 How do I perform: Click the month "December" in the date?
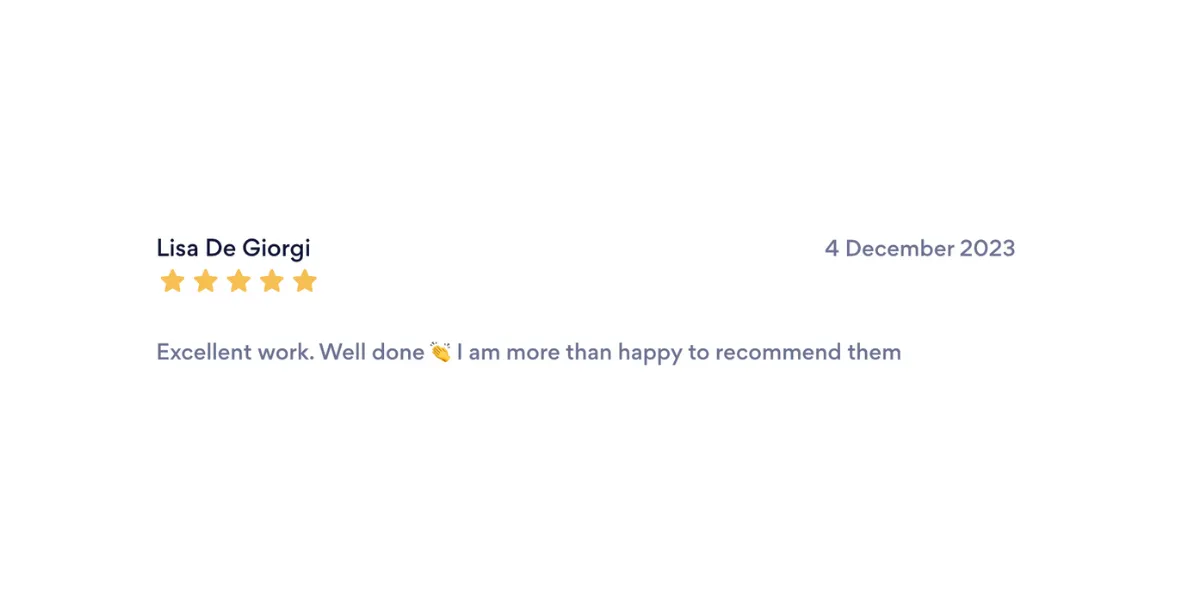pos(900,248)
